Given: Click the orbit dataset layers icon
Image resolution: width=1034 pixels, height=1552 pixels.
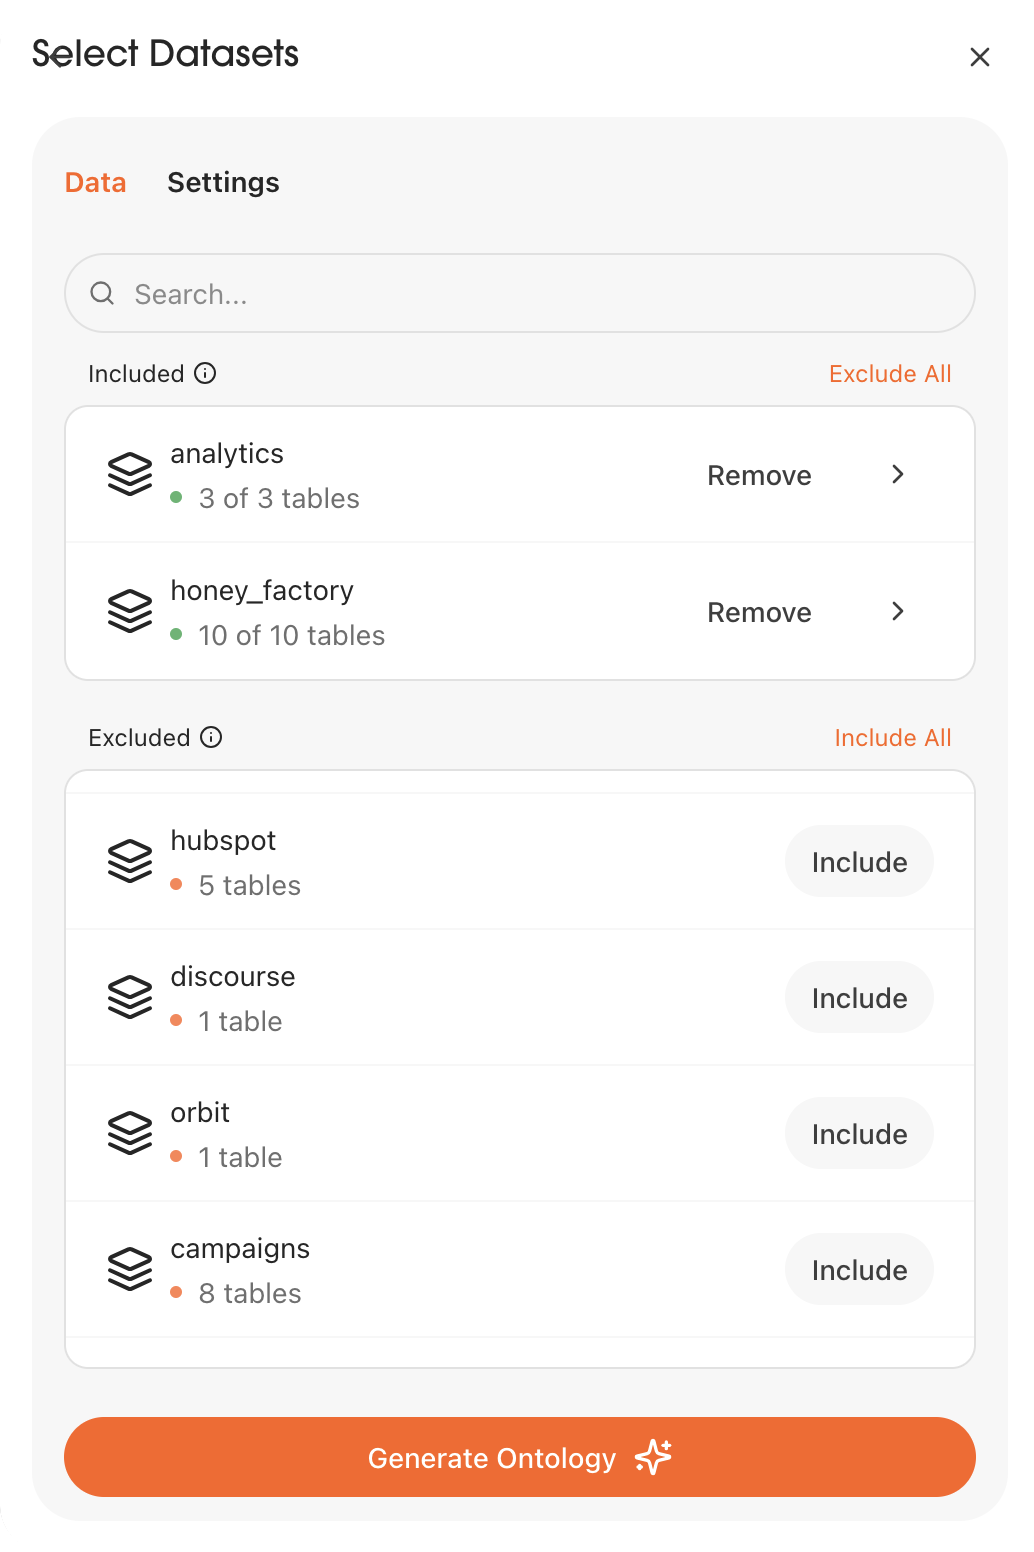Looking at the screenshot, I should tap(130, 1133).
